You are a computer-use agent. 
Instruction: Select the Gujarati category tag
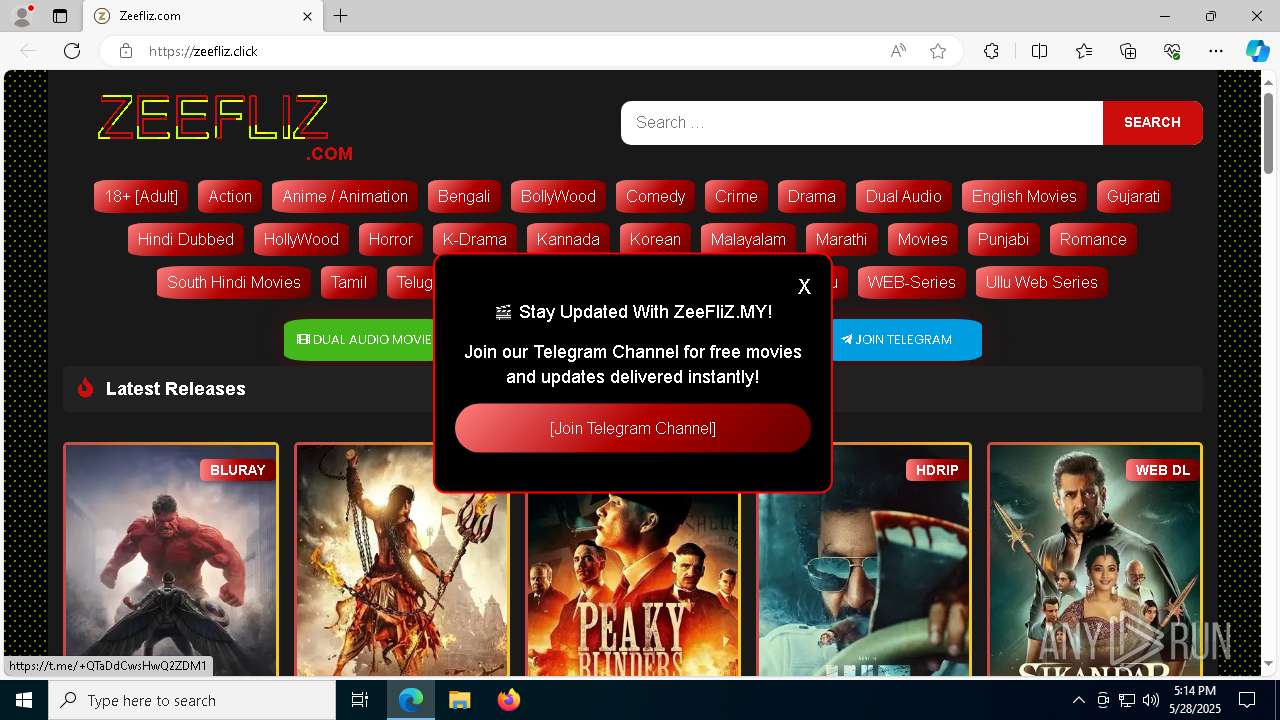tap(1133, 196)
